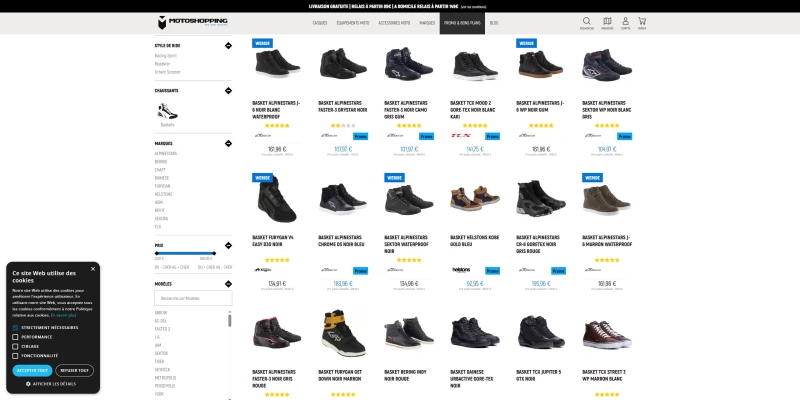The image size is (800, 400).
Task: Click the star rating of TCX Mood 2 Gore-Tex
Action: [x=475, y=126]
